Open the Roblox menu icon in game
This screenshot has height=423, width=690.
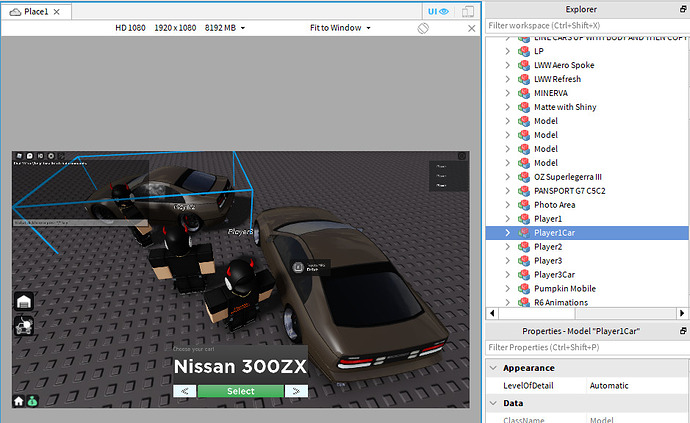point(19,156)
